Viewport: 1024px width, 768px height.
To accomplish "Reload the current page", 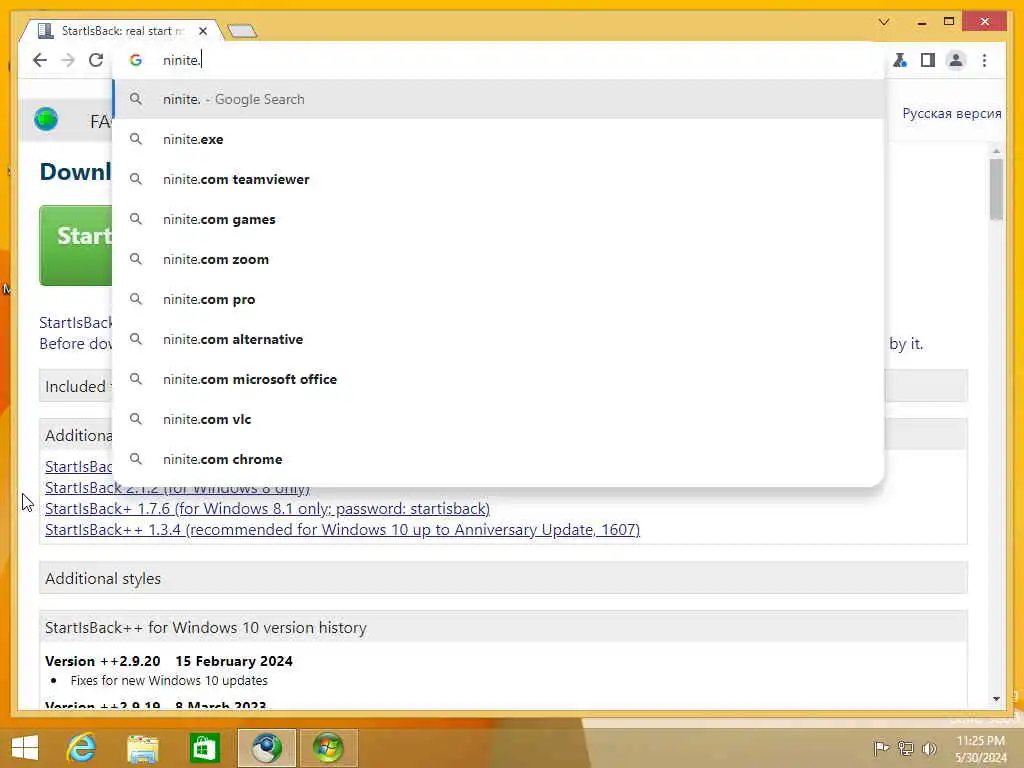I will tap(96, 60).
